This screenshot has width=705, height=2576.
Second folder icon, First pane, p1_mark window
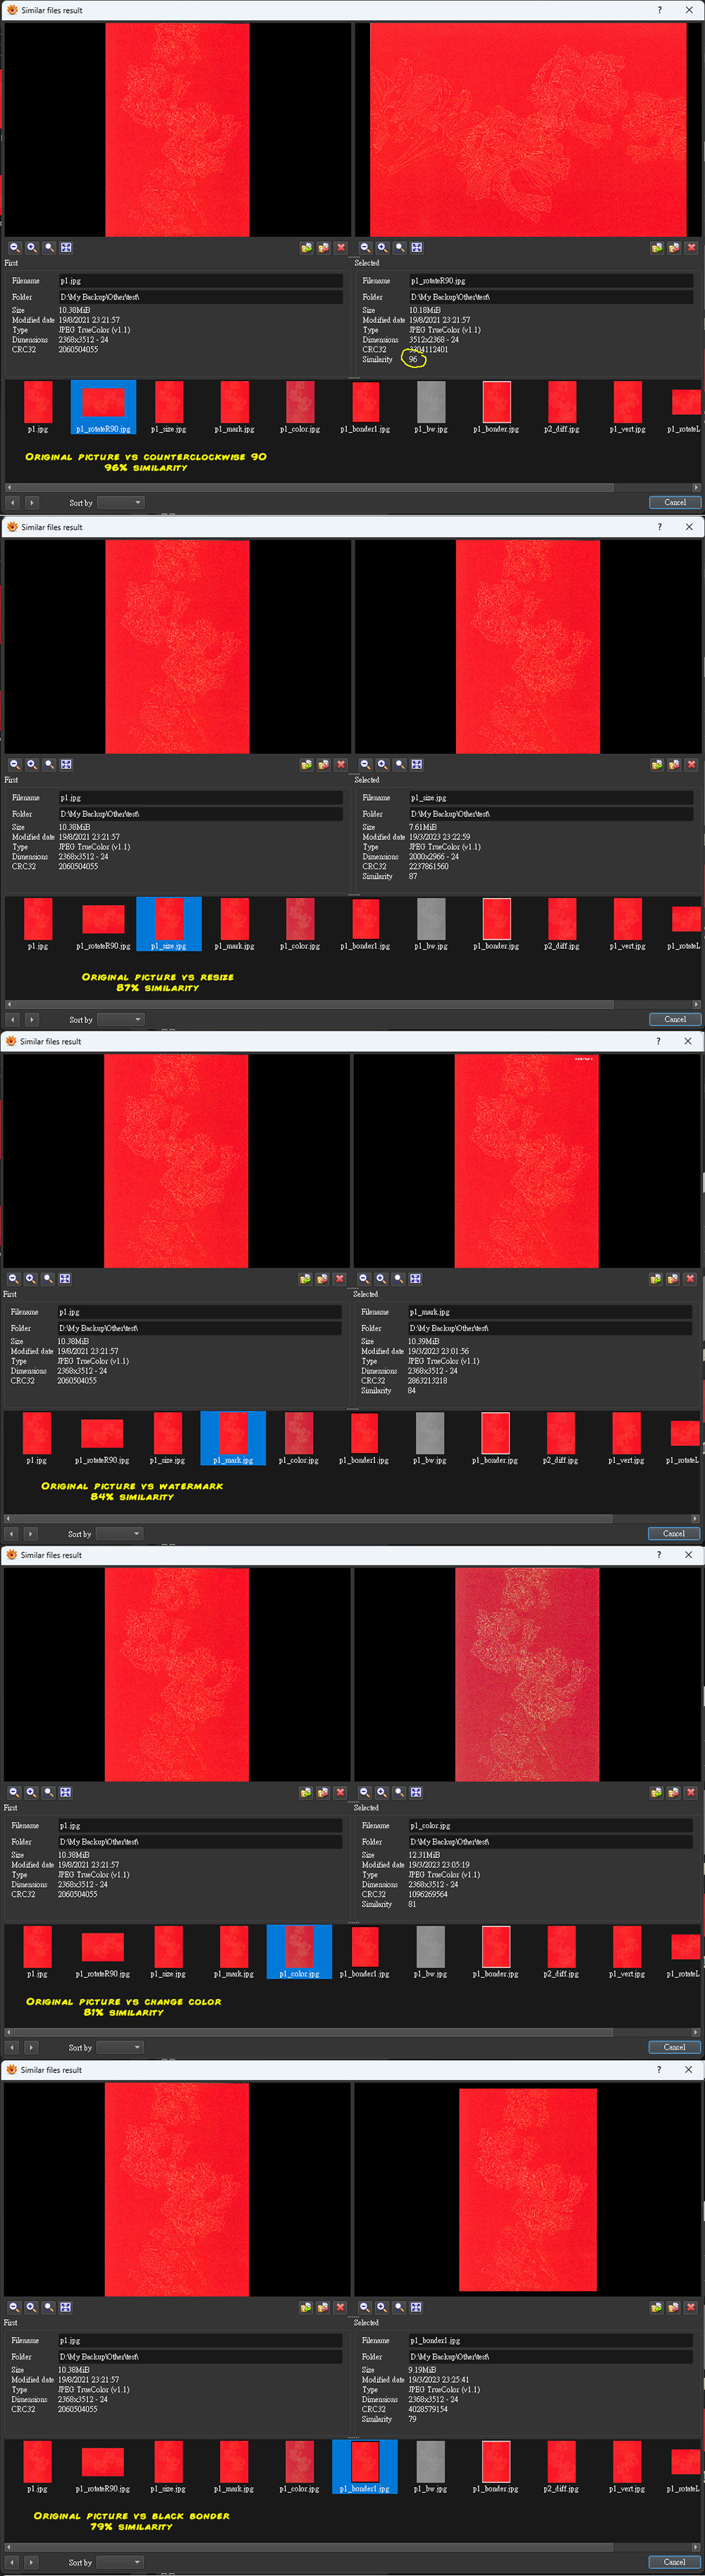322,1278
